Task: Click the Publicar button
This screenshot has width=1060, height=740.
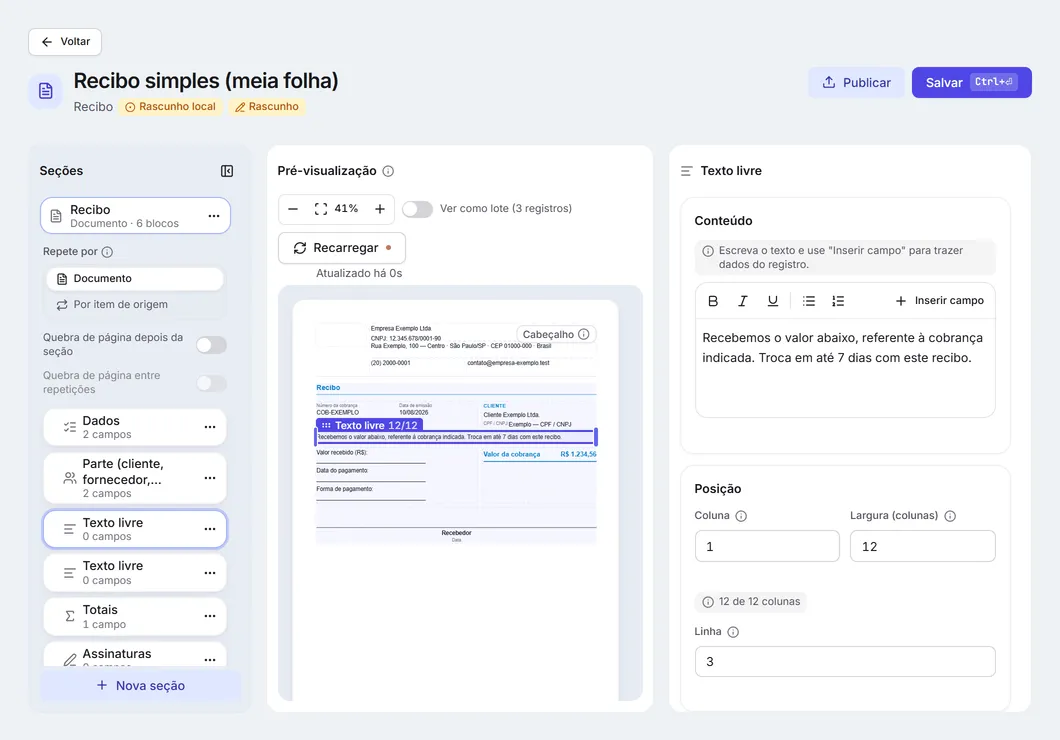Action: [857, 82]
